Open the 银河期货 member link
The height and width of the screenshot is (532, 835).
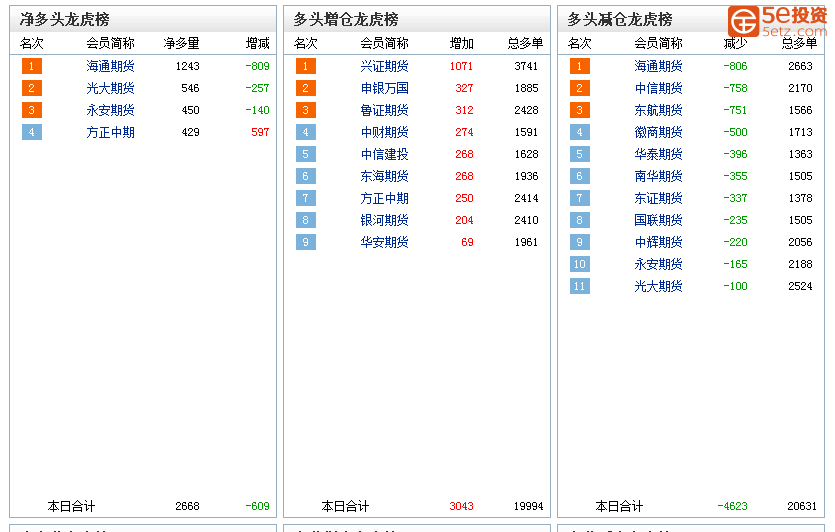pyautogui.click(x=384, y=220)
